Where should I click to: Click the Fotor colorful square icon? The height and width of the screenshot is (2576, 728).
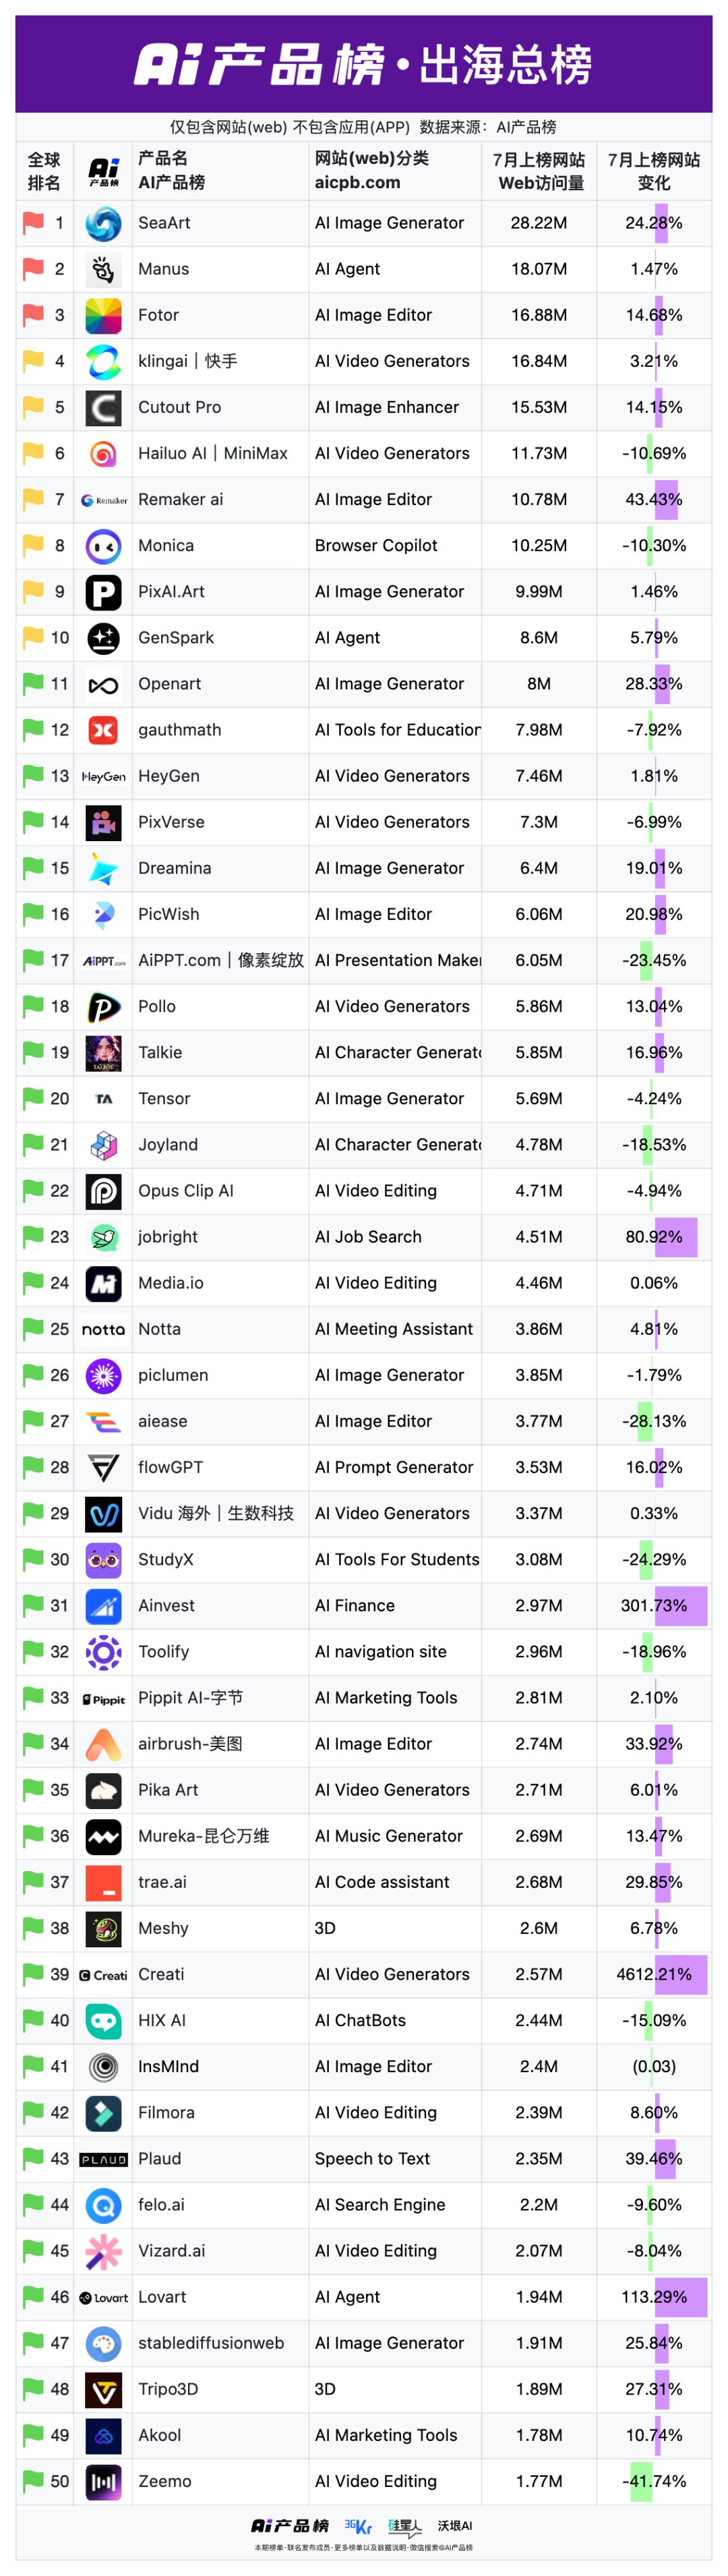pyautogui.click(x=103, y=315)
